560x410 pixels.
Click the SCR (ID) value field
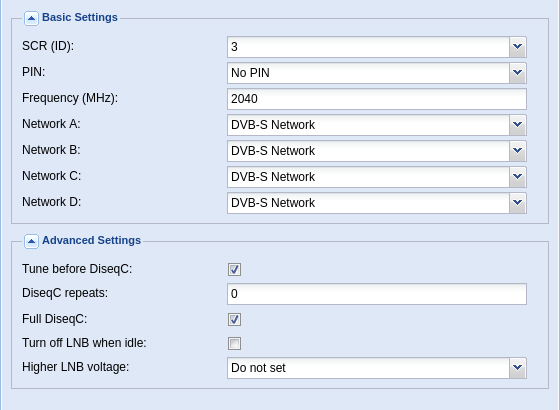[368, 47]
